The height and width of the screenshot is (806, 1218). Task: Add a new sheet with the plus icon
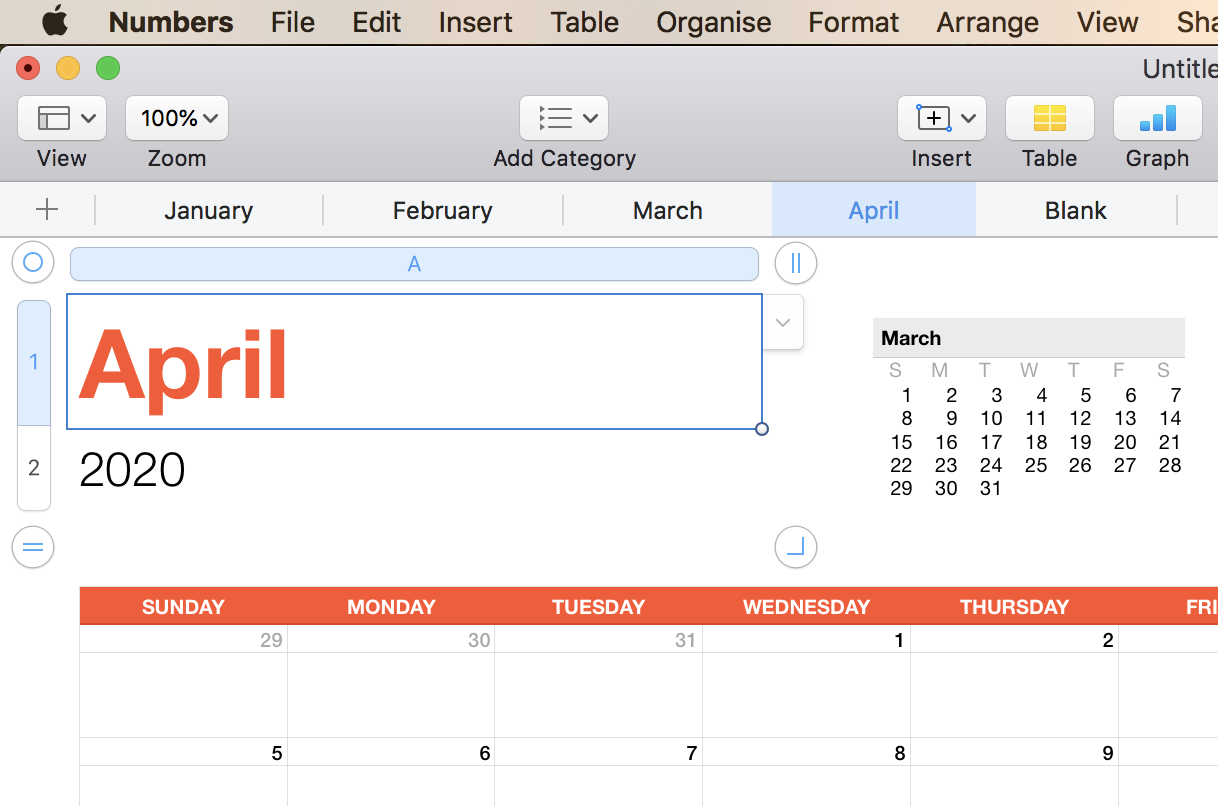tap(47, 209)
